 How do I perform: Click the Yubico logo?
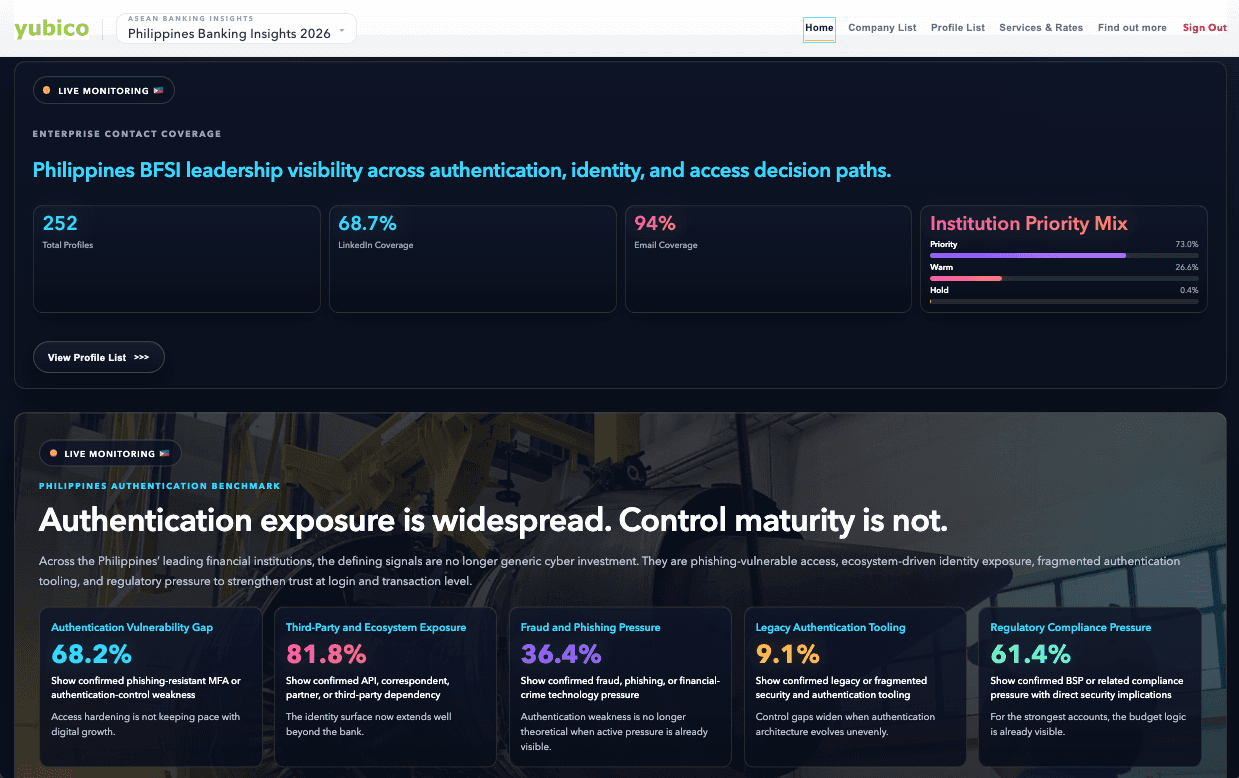pos(52,29)
